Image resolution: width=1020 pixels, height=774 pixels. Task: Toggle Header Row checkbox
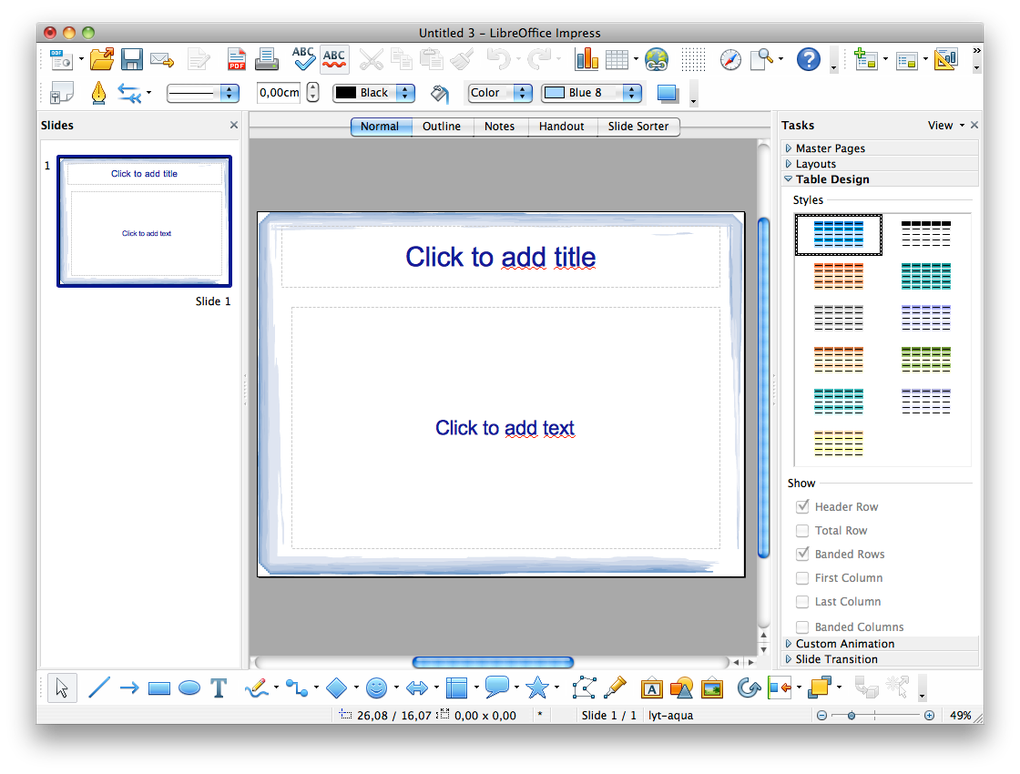tap(803, 506)
